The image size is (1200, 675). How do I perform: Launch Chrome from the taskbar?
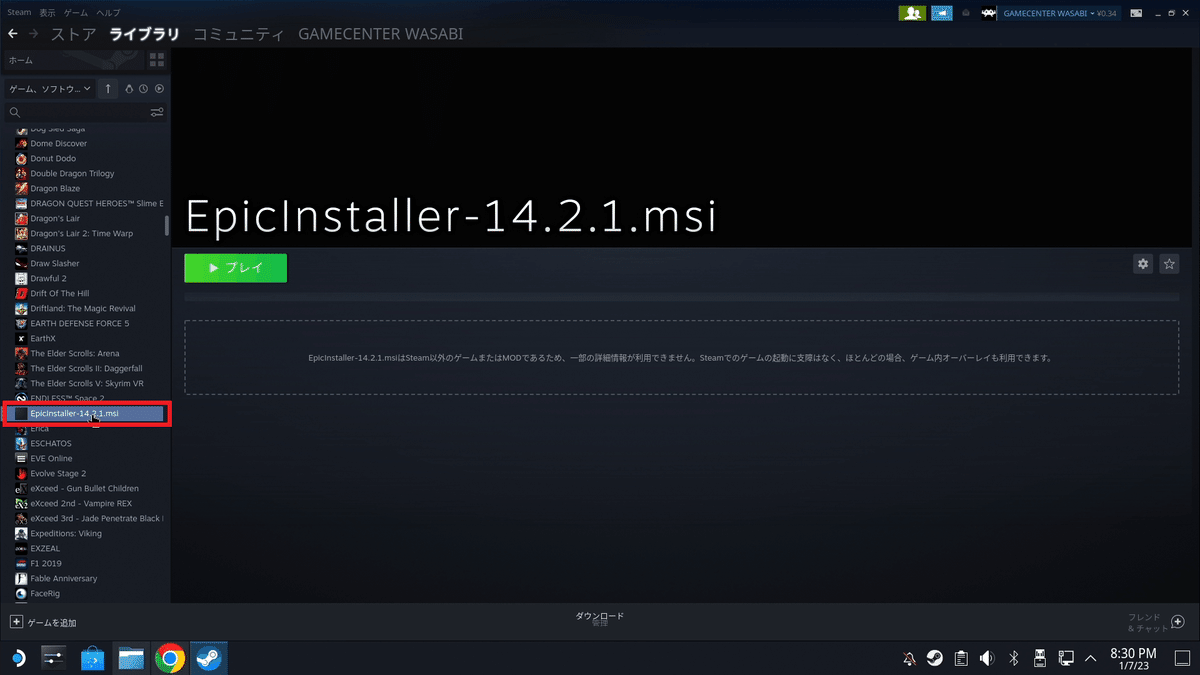point(170,658)
